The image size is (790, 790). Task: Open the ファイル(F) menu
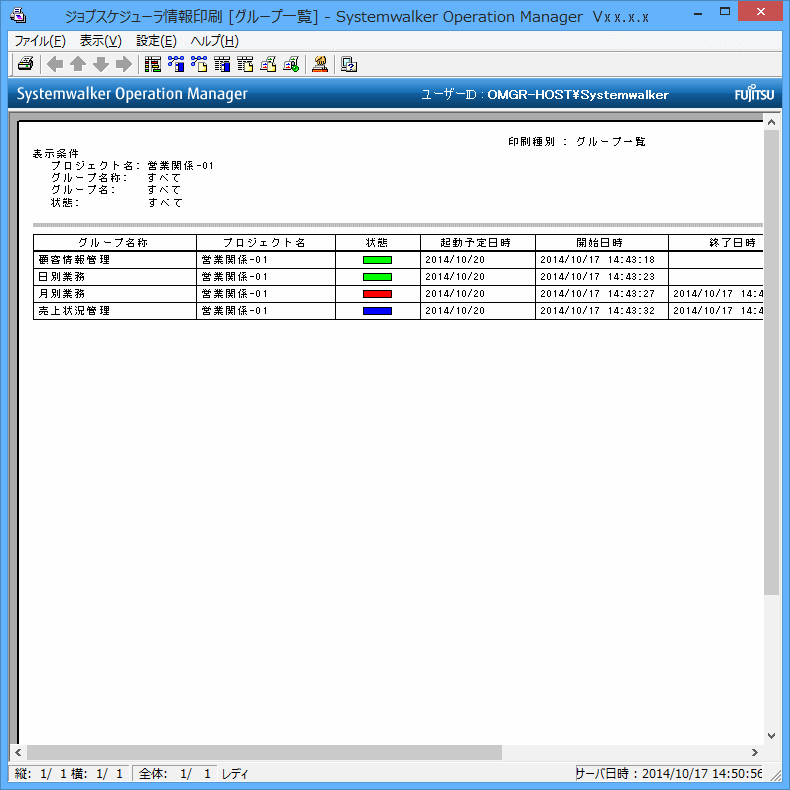[x=40, y=41]
